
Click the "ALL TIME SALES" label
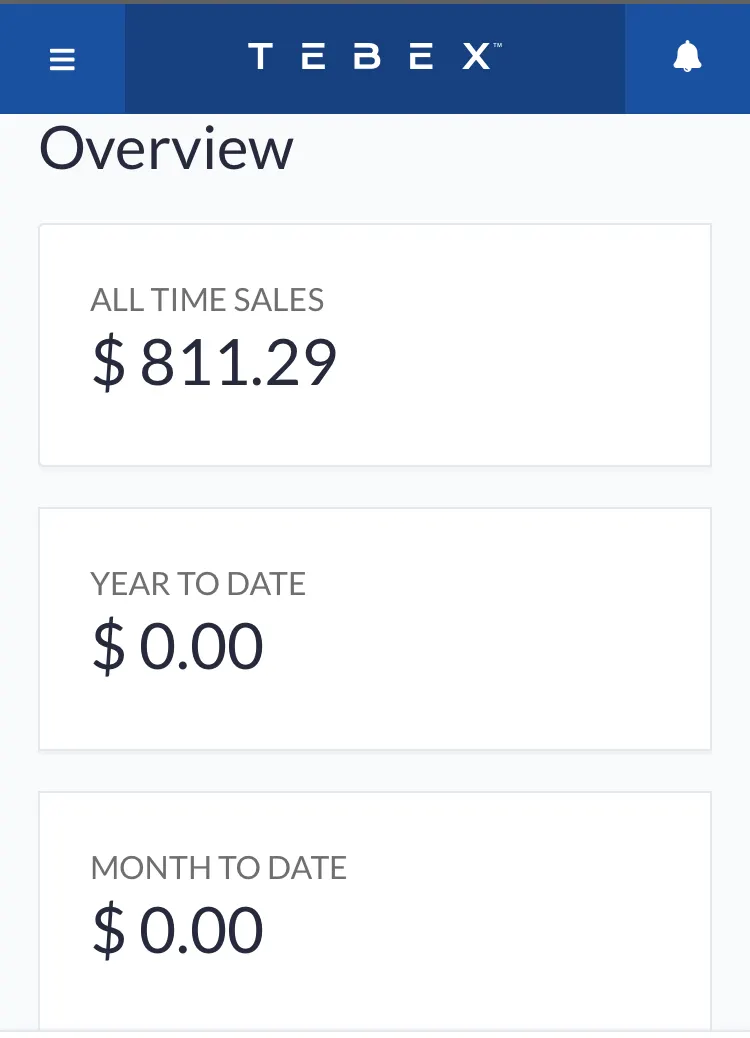click(x=207, y=300)
